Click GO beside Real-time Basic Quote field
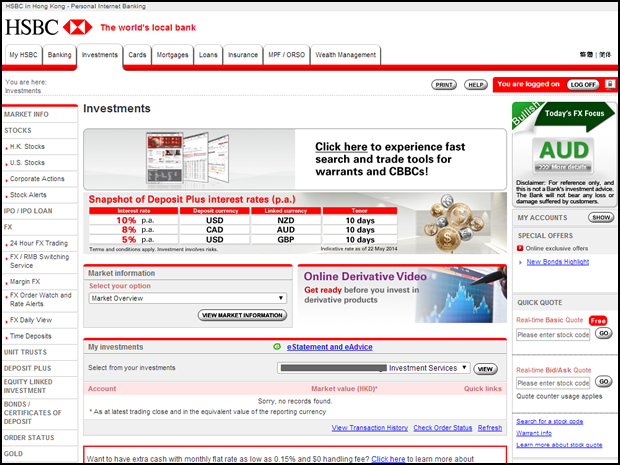The image size is (620, 465). [x=603, y=333]
